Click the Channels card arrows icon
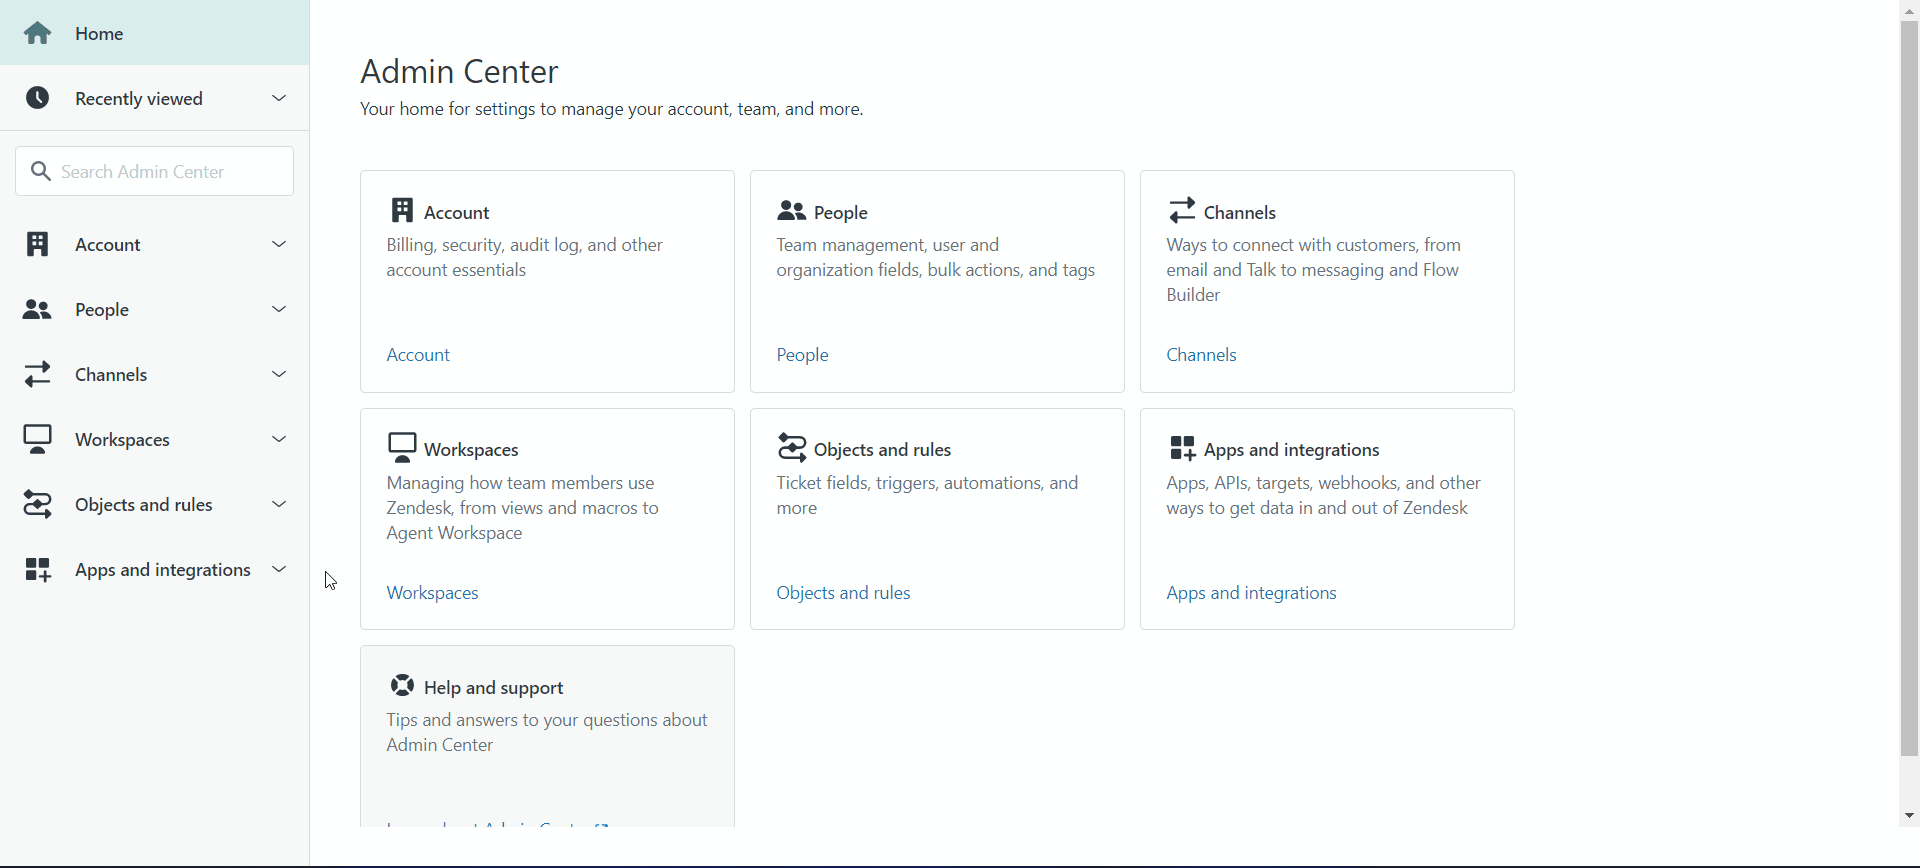Image resolution: width=1920 pixels, height=868 pixels. pos(1182,210)
